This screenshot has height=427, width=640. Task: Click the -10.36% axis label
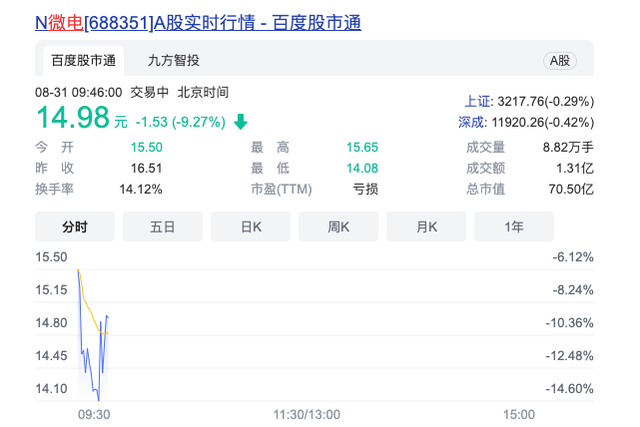(569, 323)
